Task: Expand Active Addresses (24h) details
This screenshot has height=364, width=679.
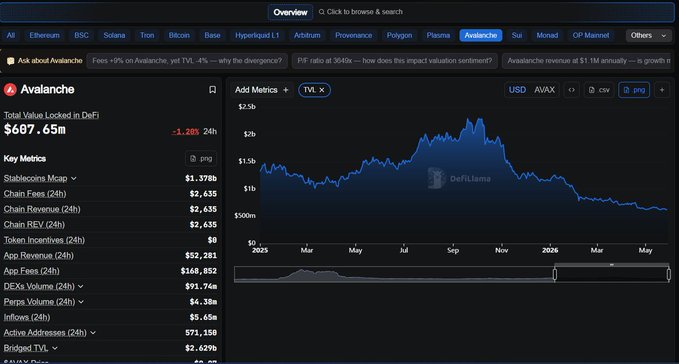Action: pos(93,333)
